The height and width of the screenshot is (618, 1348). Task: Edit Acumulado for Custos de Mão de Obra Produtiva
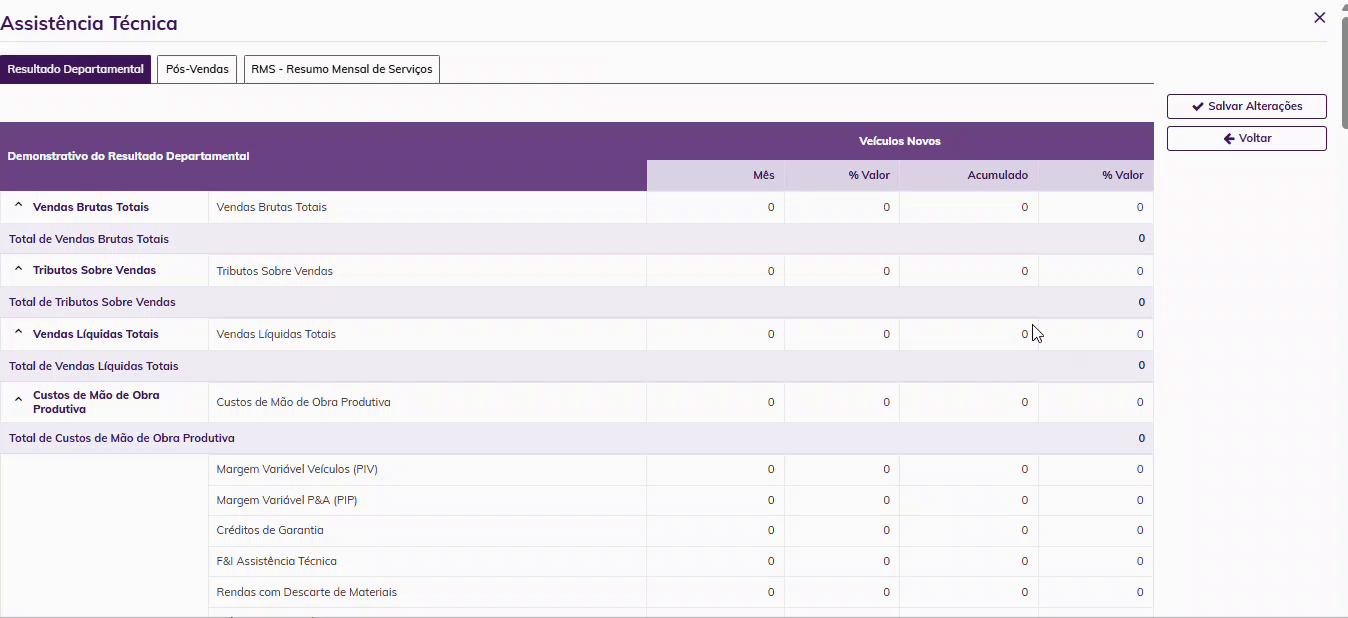tap(969, 402)
